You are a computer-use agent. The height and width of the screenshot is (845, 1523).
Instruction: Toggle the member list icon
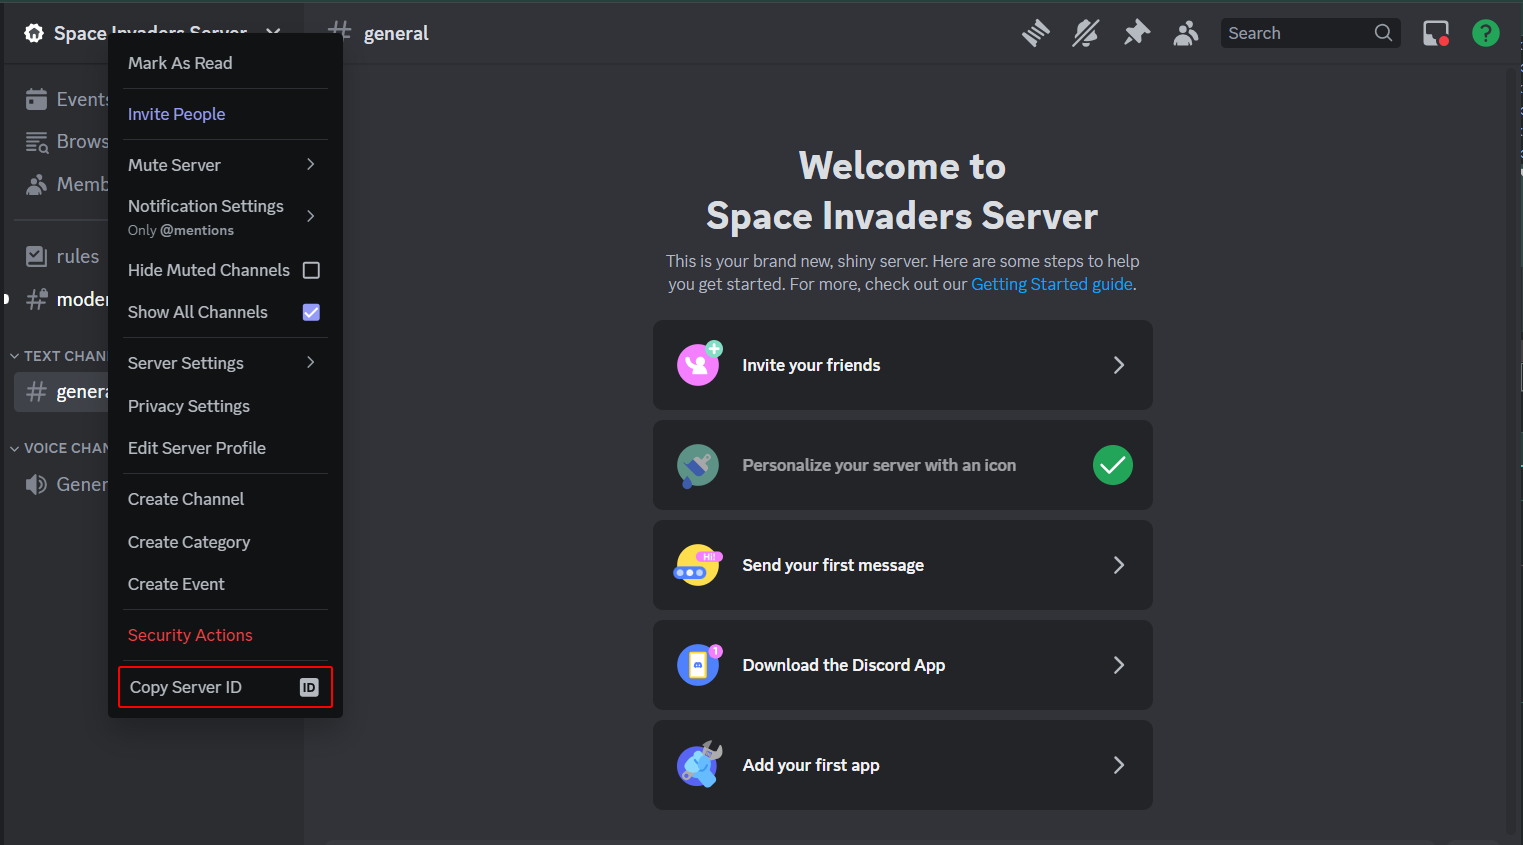1186,33
